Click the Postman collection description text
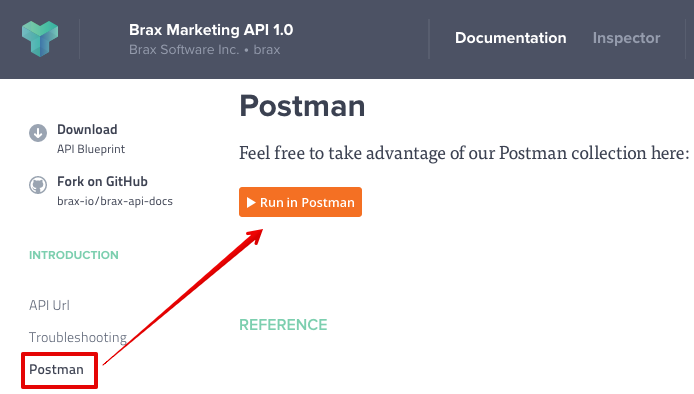Viewport: 694px width, 394px height. point(464,153)
